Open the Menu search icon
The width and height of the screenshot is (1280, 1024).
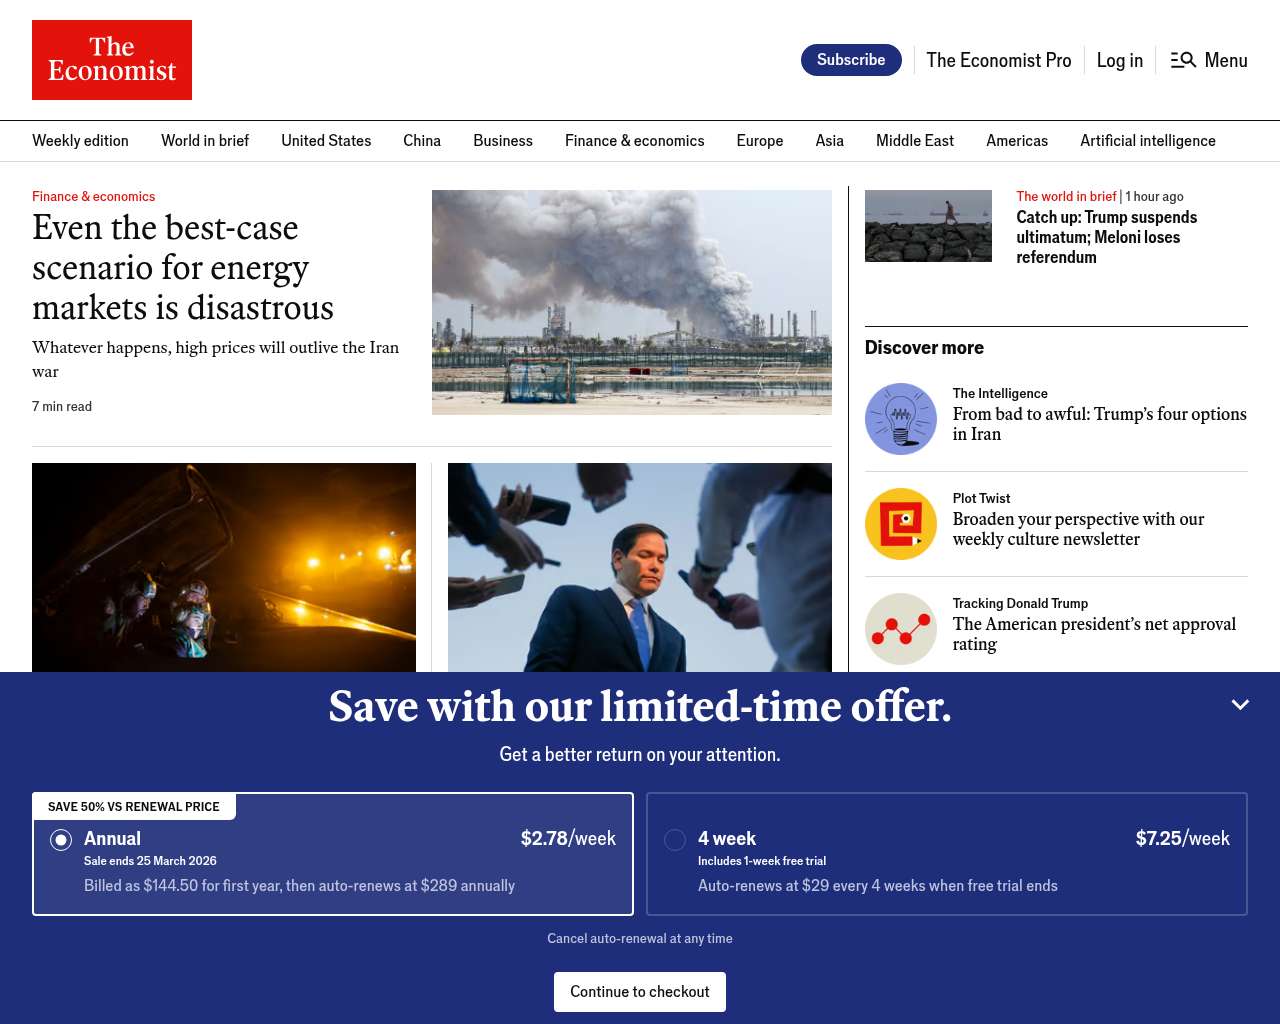[x=1184, y=60]
